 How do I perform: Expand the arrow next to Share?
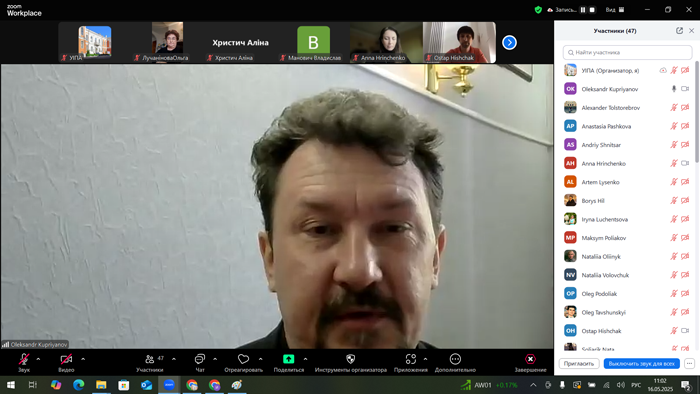[305, 359]
